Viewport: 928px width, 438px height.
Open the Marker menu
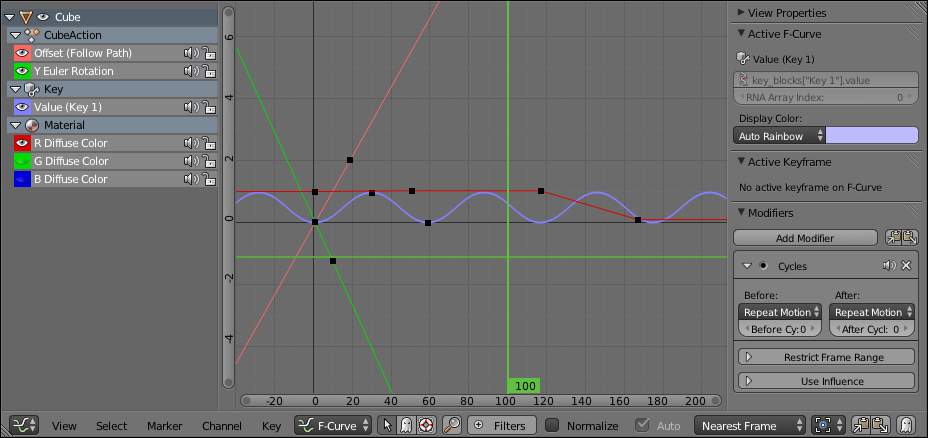[x=165, y=426]
